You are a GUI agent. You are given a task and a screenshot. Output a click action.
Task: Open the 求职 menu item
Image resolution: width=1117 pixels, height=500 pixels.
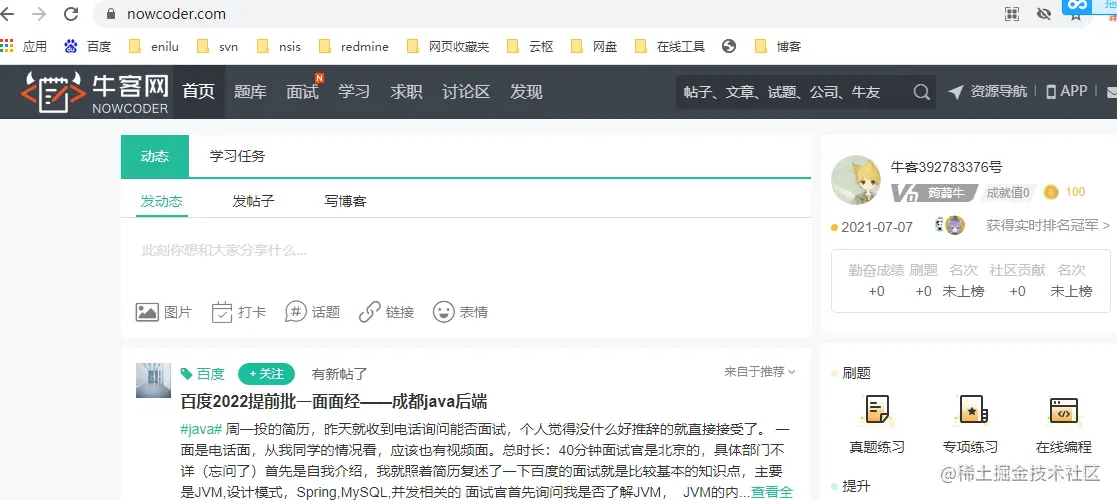406,92
